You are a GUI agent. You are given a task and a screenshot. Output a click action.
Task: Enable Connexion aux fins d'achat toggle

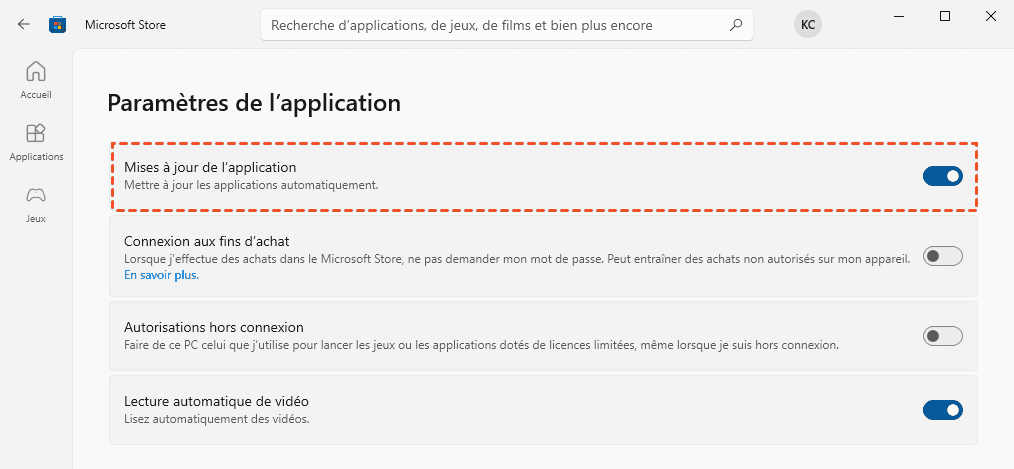coord(942,256)
